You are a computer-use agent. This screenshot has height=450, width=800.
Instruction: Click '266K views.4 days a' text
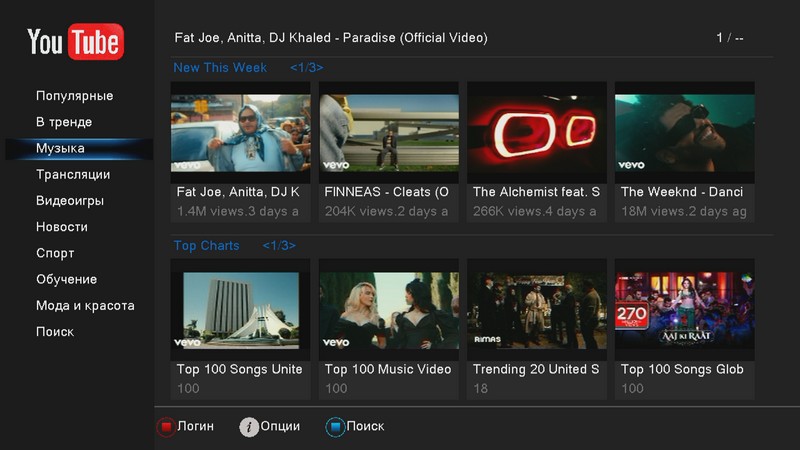[534, 211]
